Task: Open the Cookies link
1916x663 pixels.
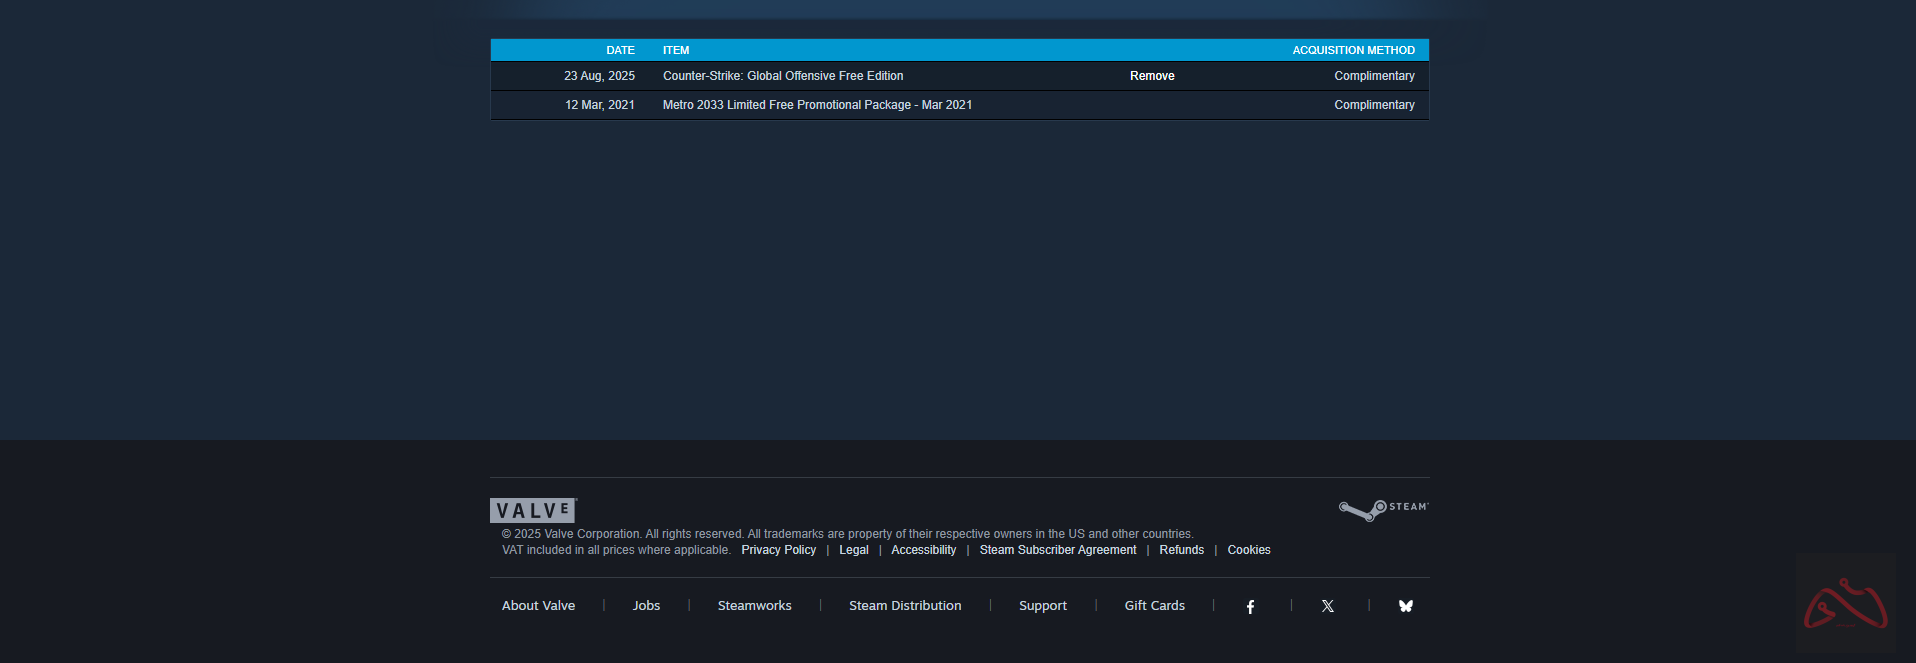Action: click(1249, 550)
